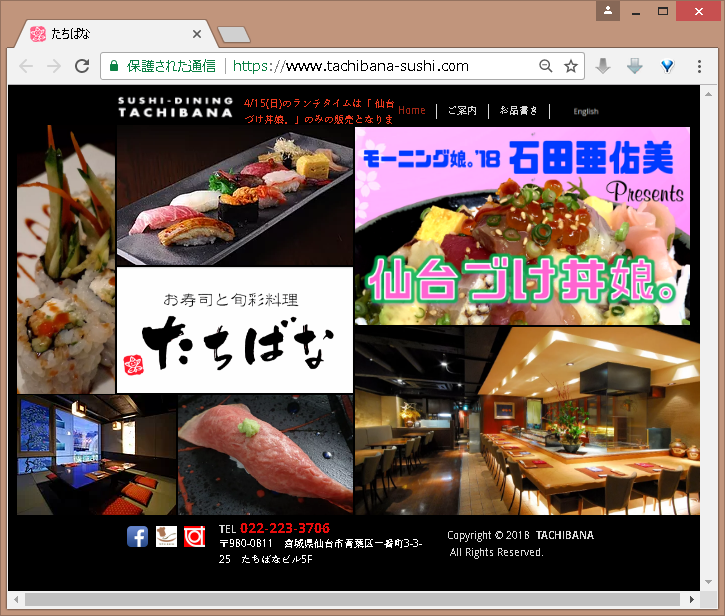725x616 pixels.
Task: Click the restaurant counter interior photo
Action: coord(527,420)
